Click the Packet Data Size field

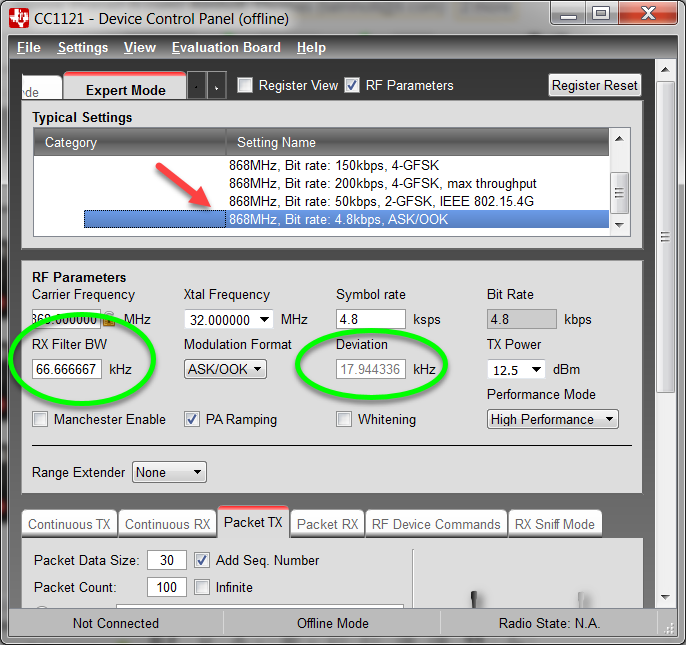point(167,560)
